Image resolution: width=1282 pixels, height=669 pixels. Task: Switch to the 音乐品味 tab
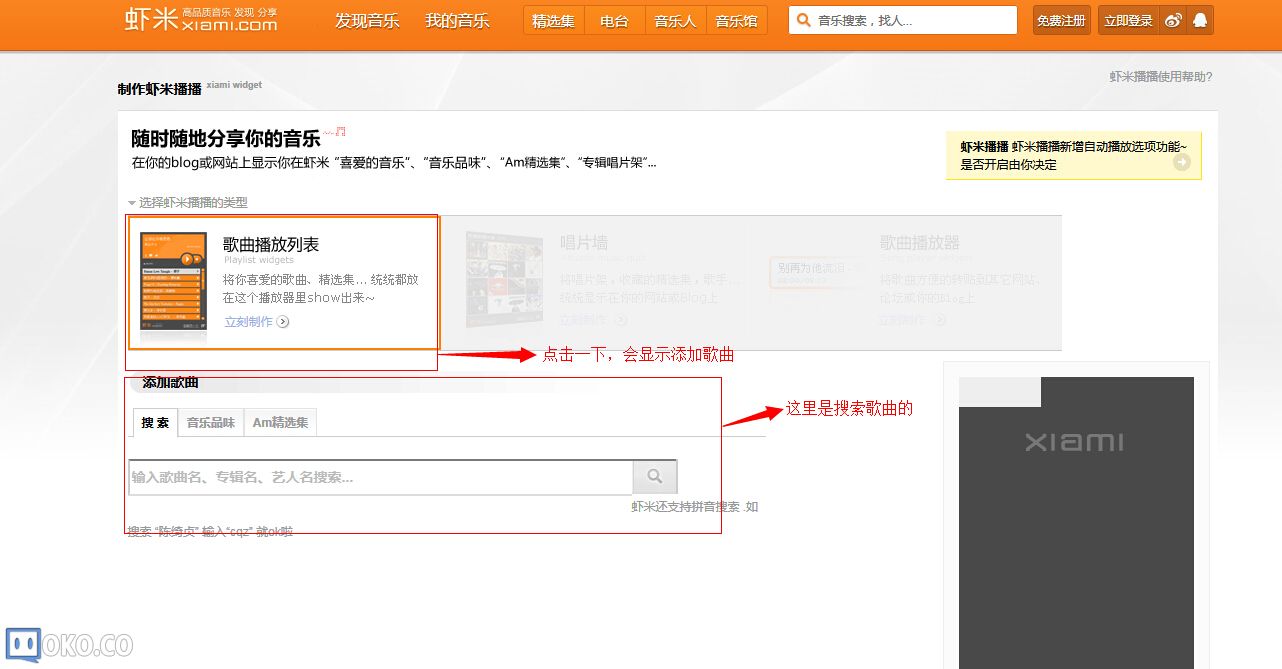point(211,423)
